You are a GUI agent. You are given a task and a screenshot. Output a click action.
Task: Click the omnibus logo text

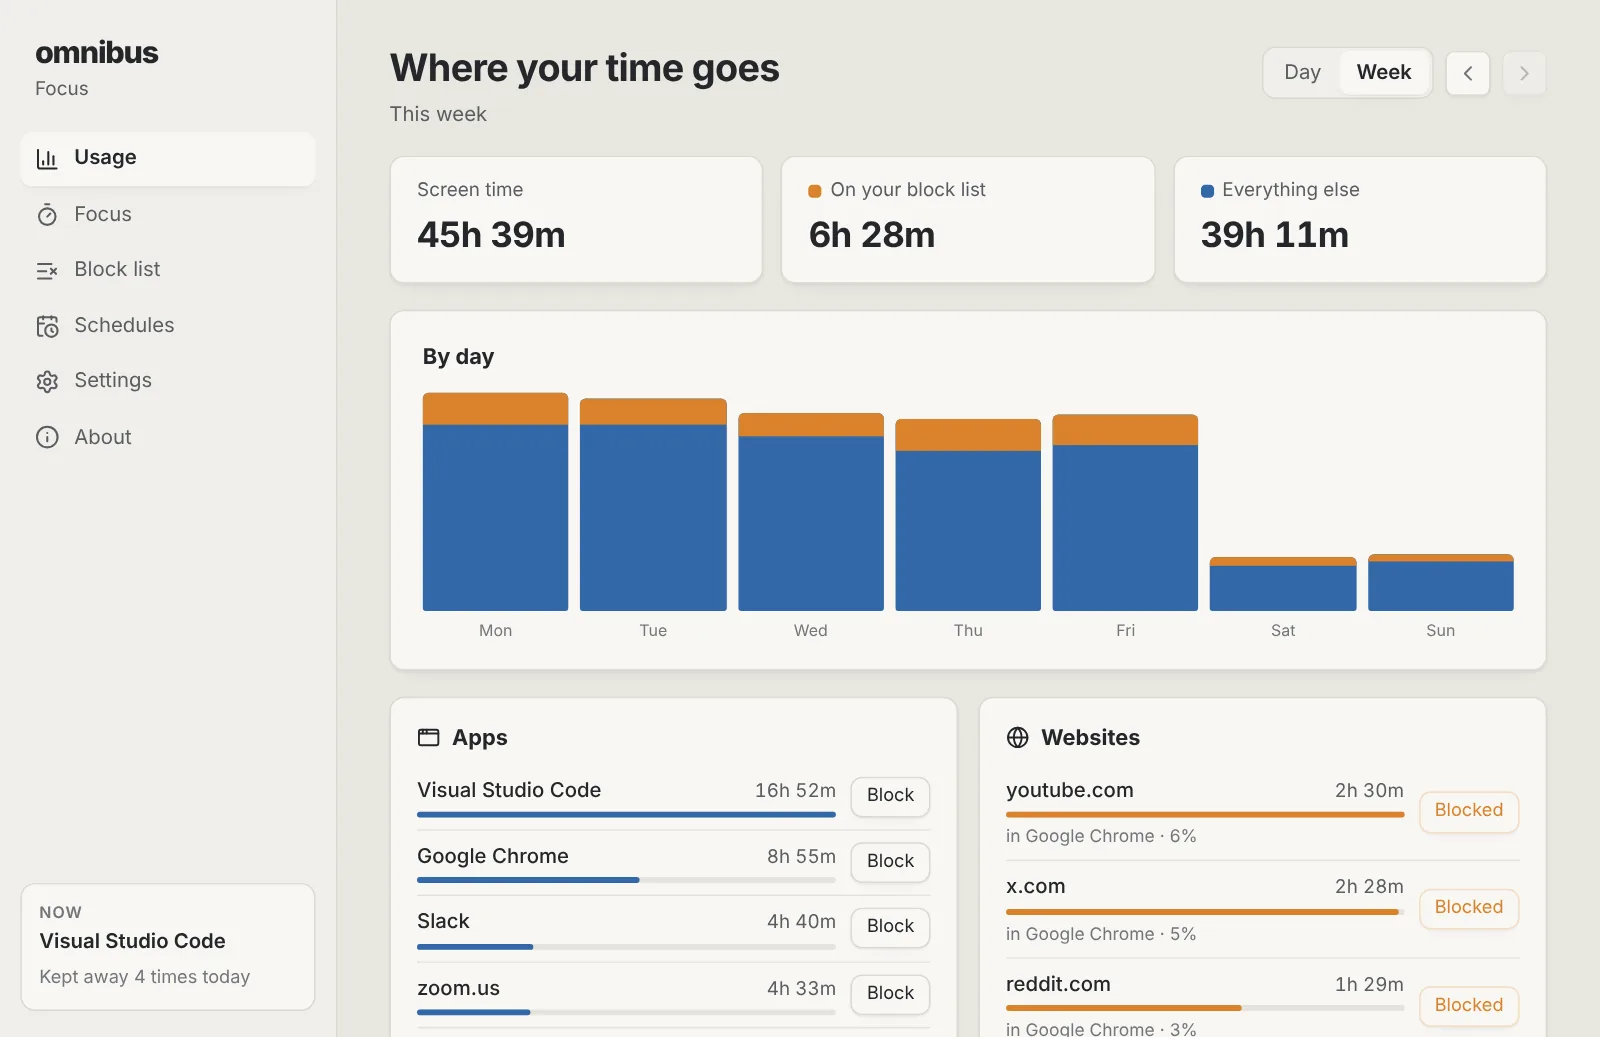tap(97, 52)
